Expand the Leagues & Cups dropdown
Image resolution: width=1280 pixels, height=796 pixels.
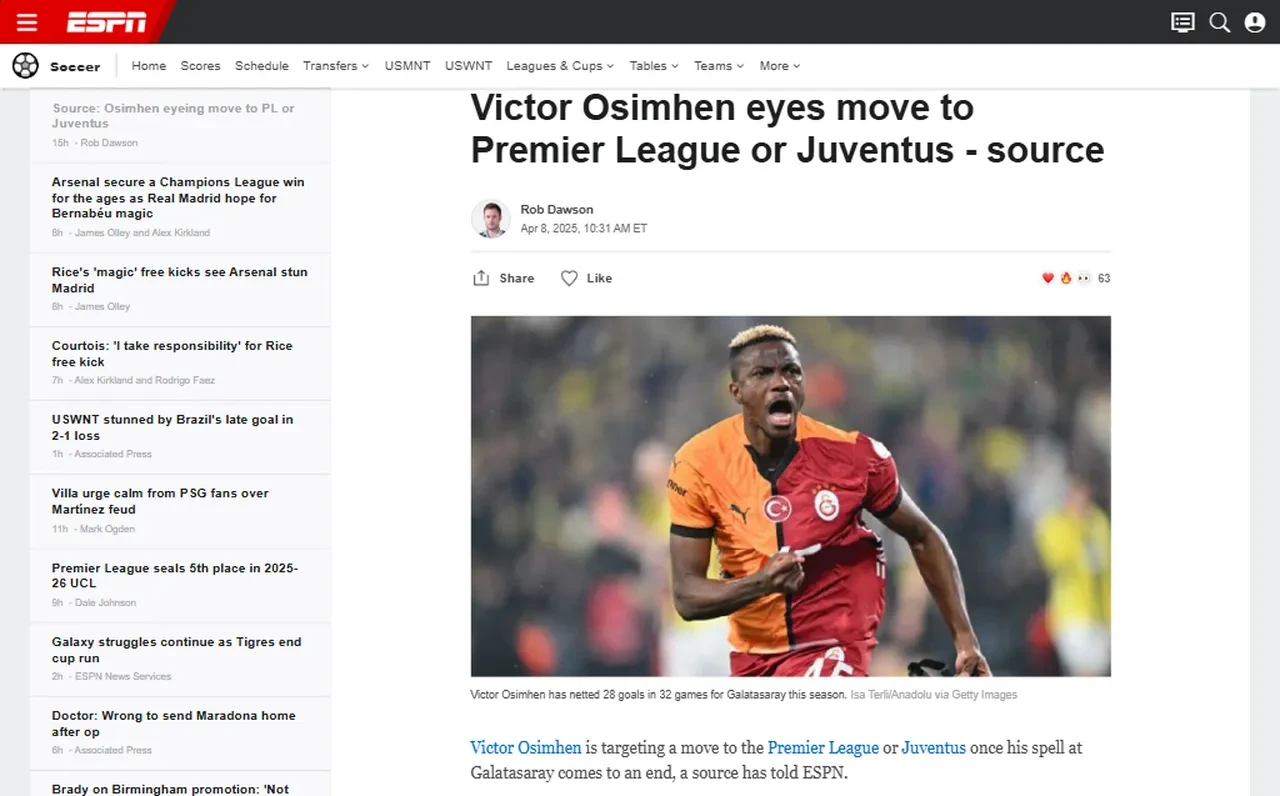[560, 66]
